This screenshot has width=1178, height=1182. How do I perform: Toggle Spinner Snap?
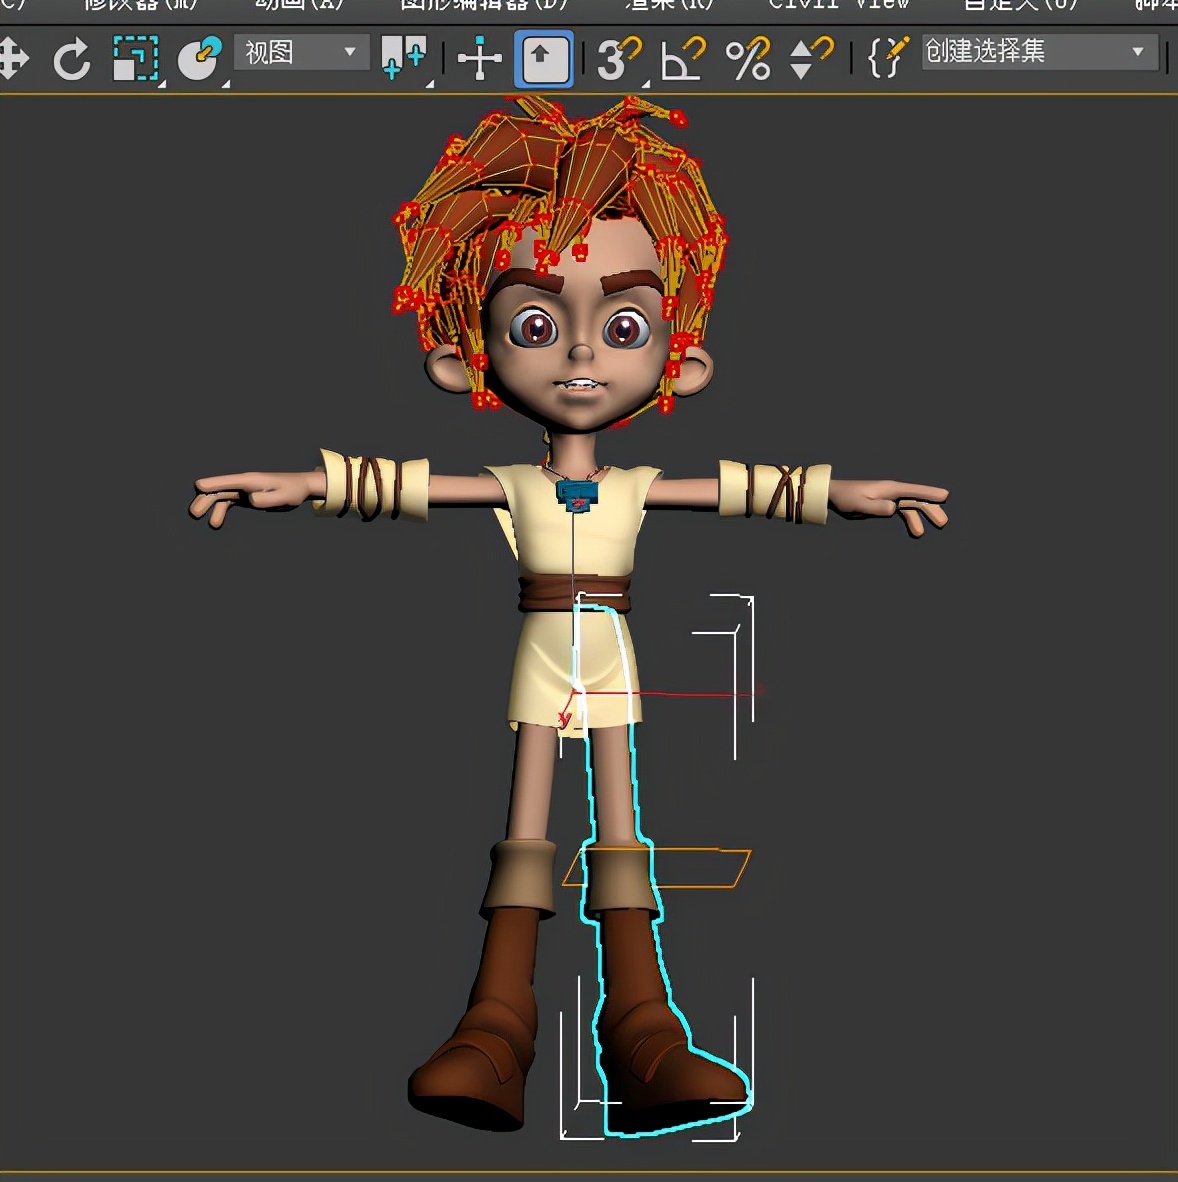810,59
